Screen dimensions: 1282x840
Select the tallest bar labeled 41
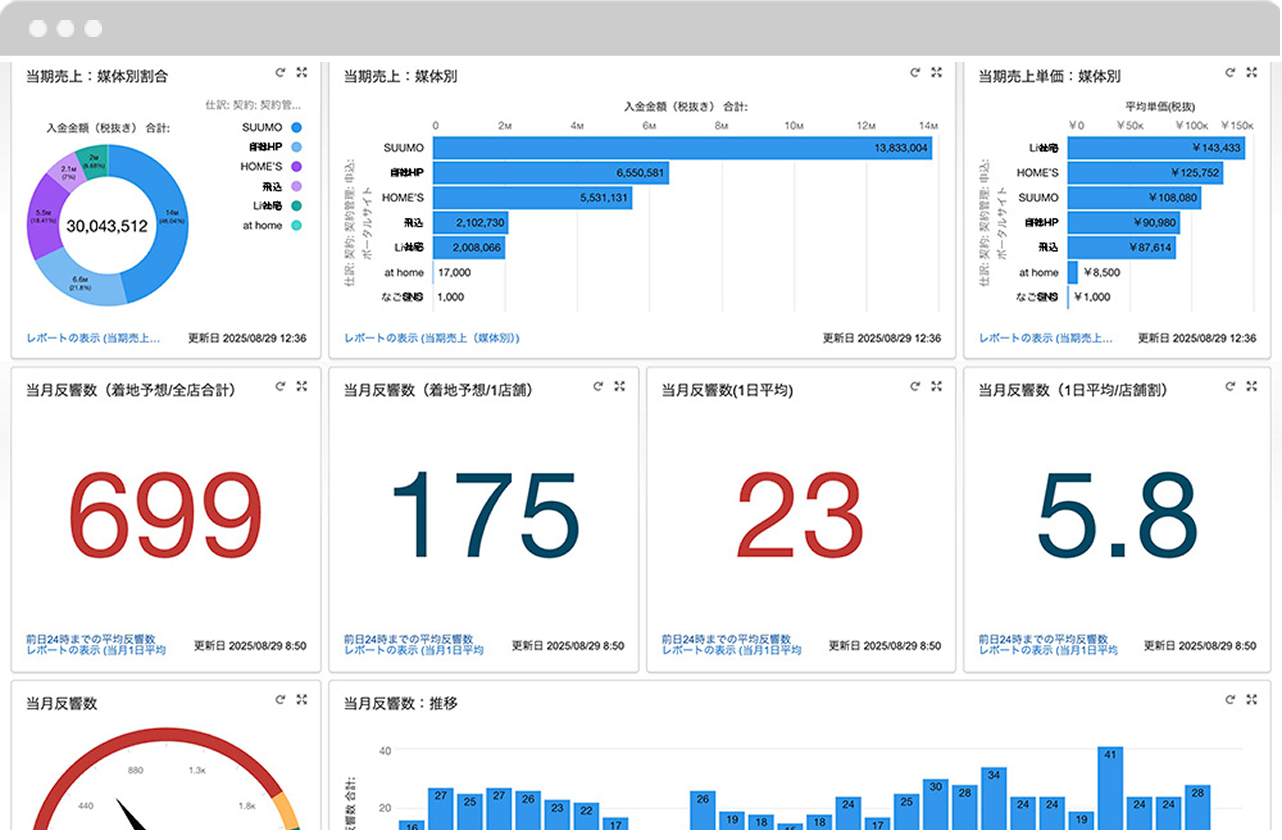pos(1109,786)
